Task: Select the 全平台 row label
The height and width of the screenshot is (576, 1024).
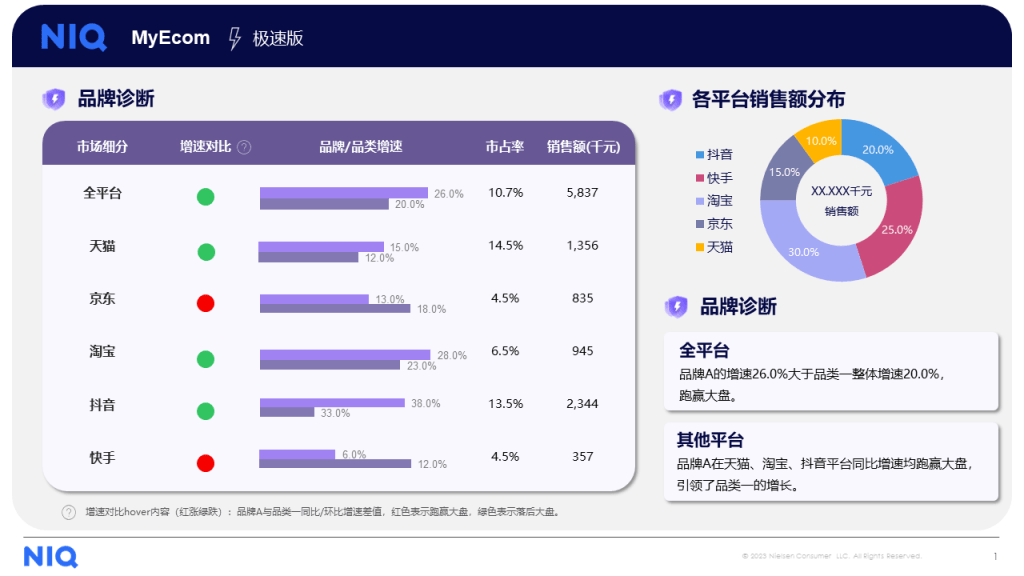Action: pos(103,193)
